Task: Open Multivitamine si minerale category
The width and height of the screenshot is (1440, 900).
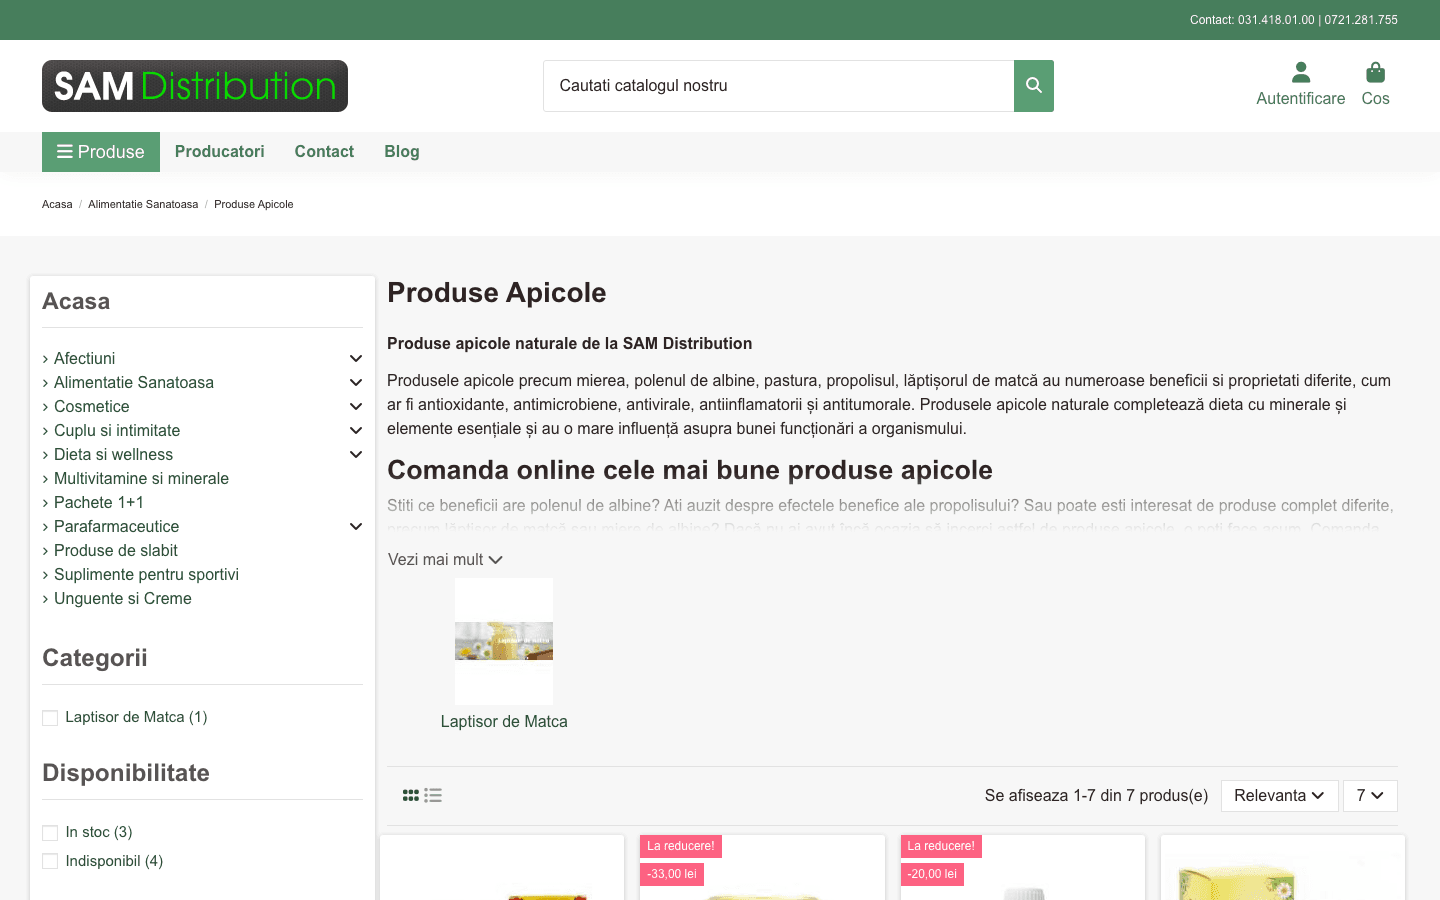Action: click(141, 478)
